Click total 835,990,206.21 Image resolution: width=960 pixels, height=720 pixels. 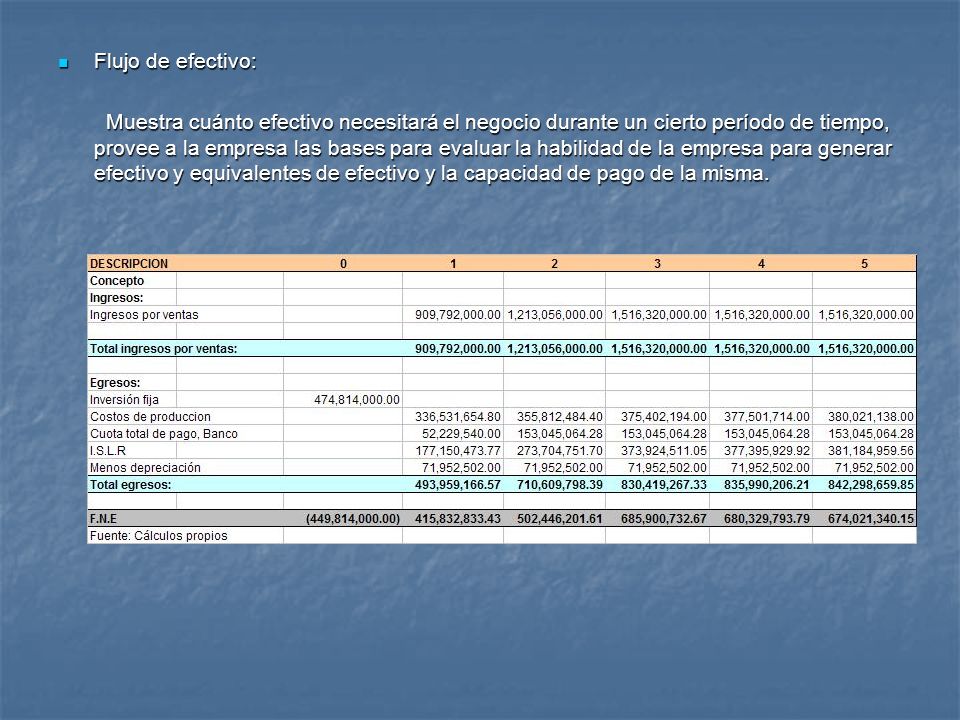[767, 485]
